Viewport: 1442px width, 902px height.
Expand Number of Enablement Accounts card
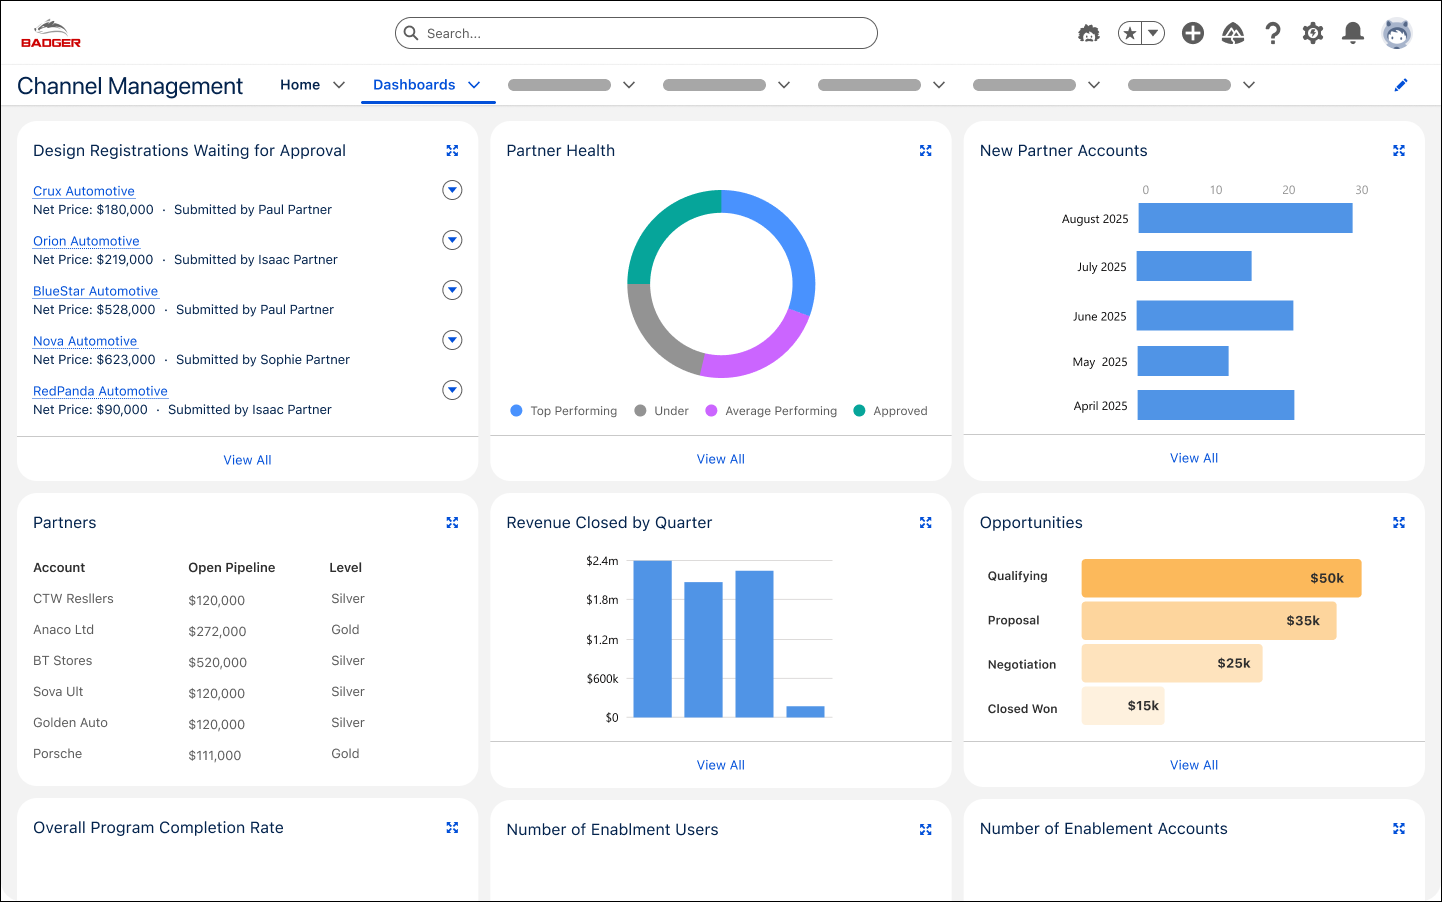tap(1399, 828)
